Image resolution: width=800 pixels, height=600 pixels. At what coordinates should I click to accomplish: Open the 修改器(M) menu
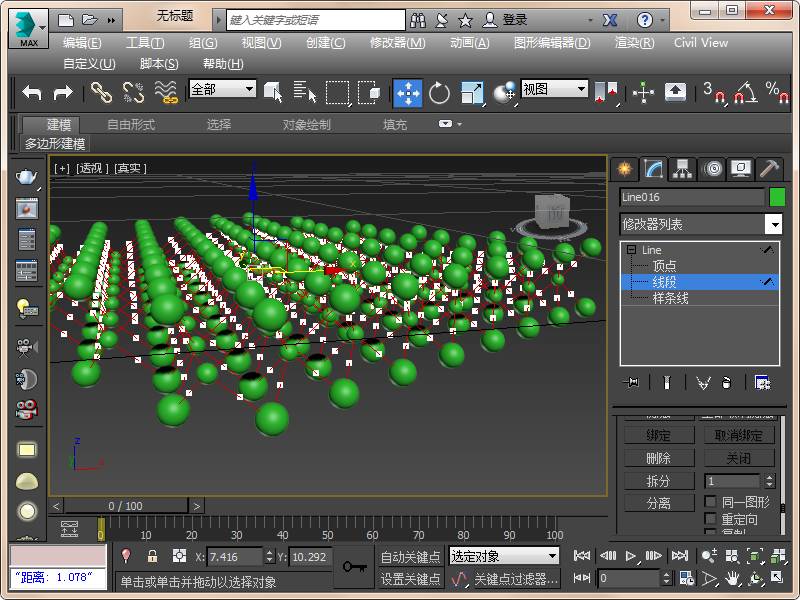pos(397,43)
